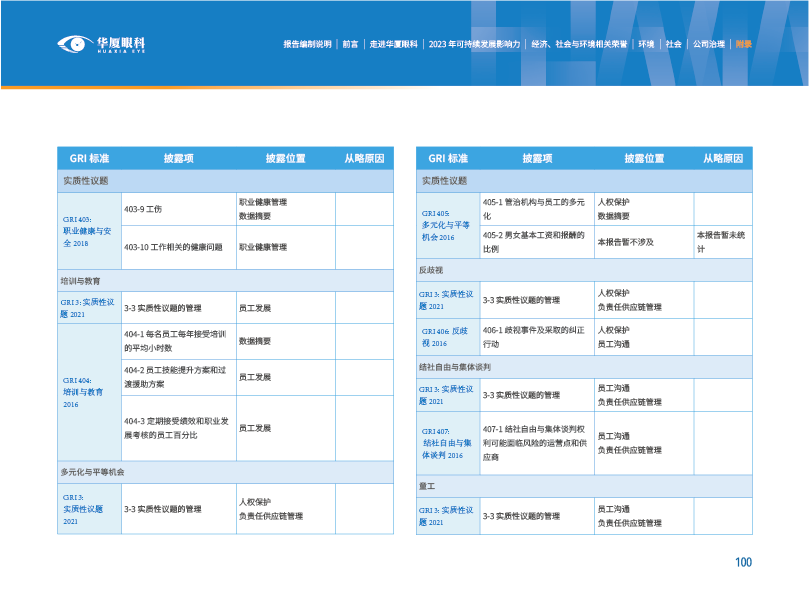809x596 pixels.
Task: Open 经济、社会与环境相关荣誉 tab
Action: pyautogui.click(x=579, y=45)
